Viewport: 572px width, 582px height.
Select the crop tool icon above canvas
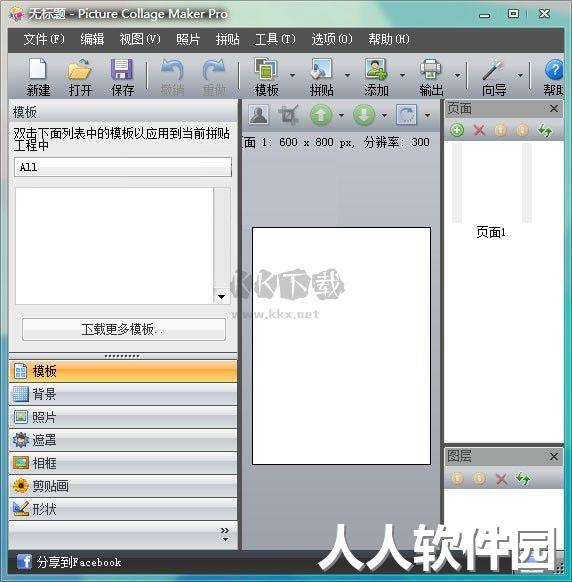click(289, 115)
